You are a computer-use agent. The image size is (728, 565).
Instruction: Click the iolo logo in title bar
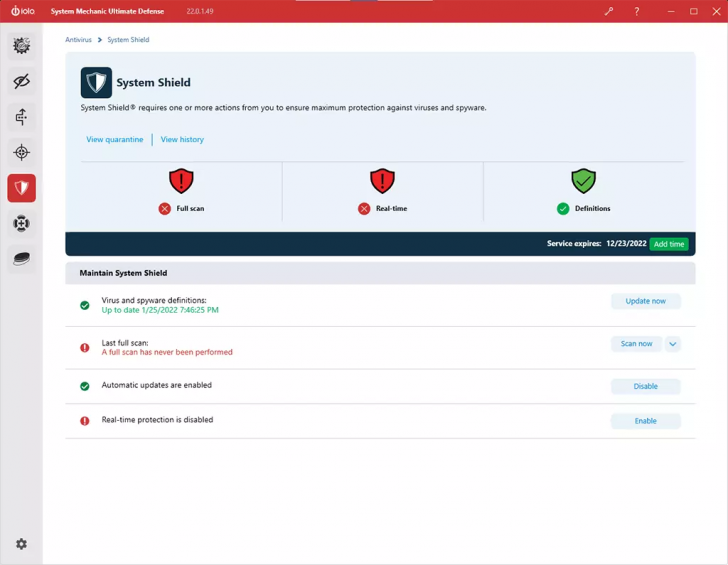click(23, 11)
